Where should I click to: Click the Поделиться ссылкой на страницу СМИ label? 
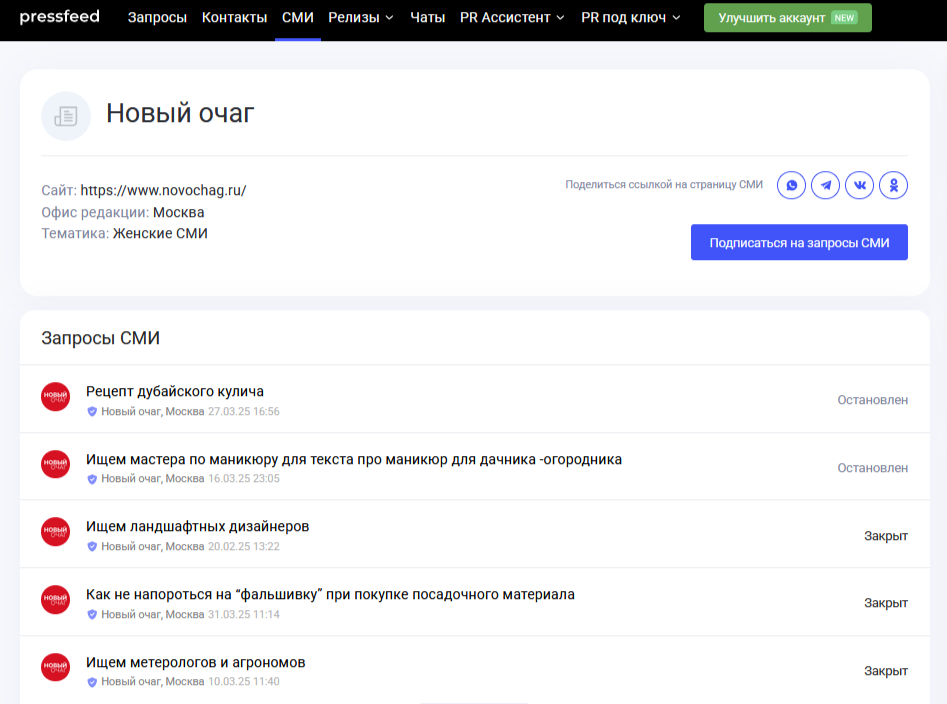(x=664, y=185)
